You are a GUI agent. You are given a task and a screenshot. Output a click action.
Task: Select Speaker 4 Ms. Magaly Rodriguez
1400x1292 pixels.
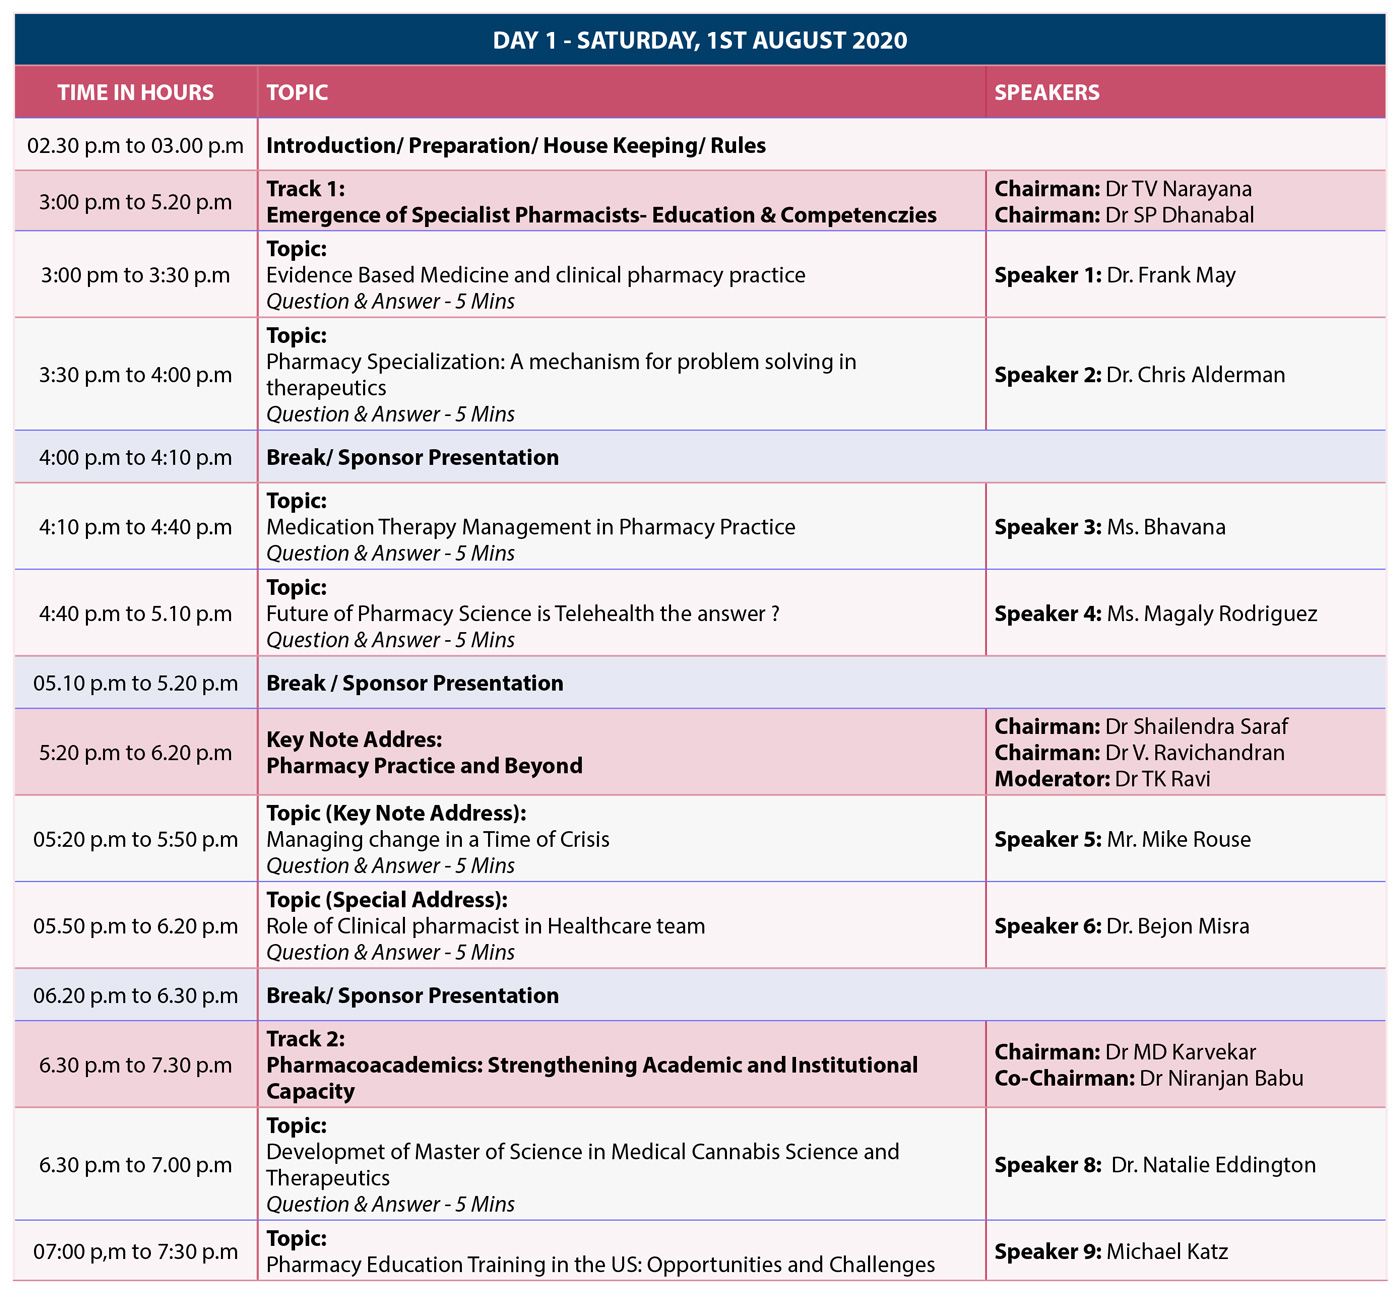coord(1155,614)
